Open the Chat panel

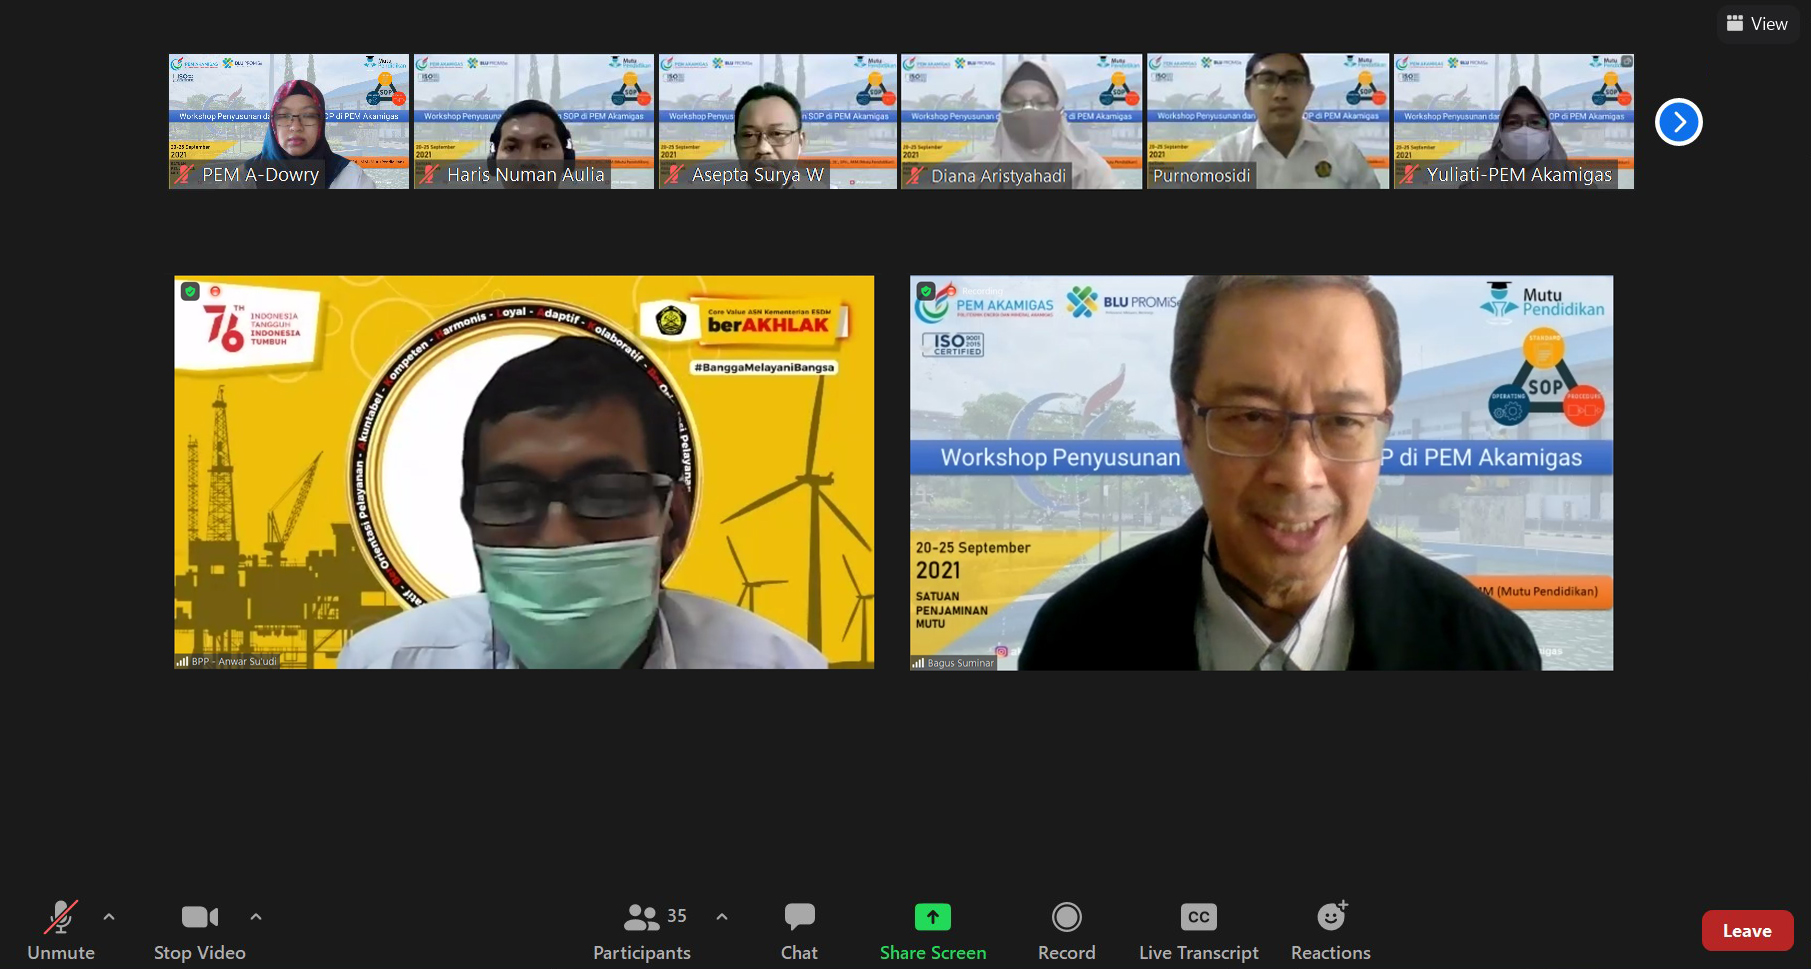(x=799, y=931)
